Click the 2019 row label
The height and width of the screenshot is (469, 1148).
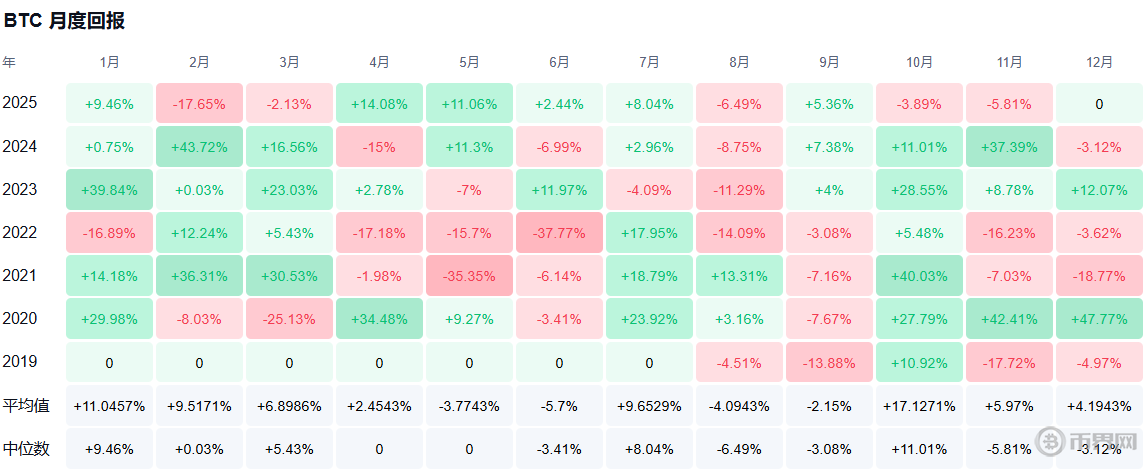[20, 361]
